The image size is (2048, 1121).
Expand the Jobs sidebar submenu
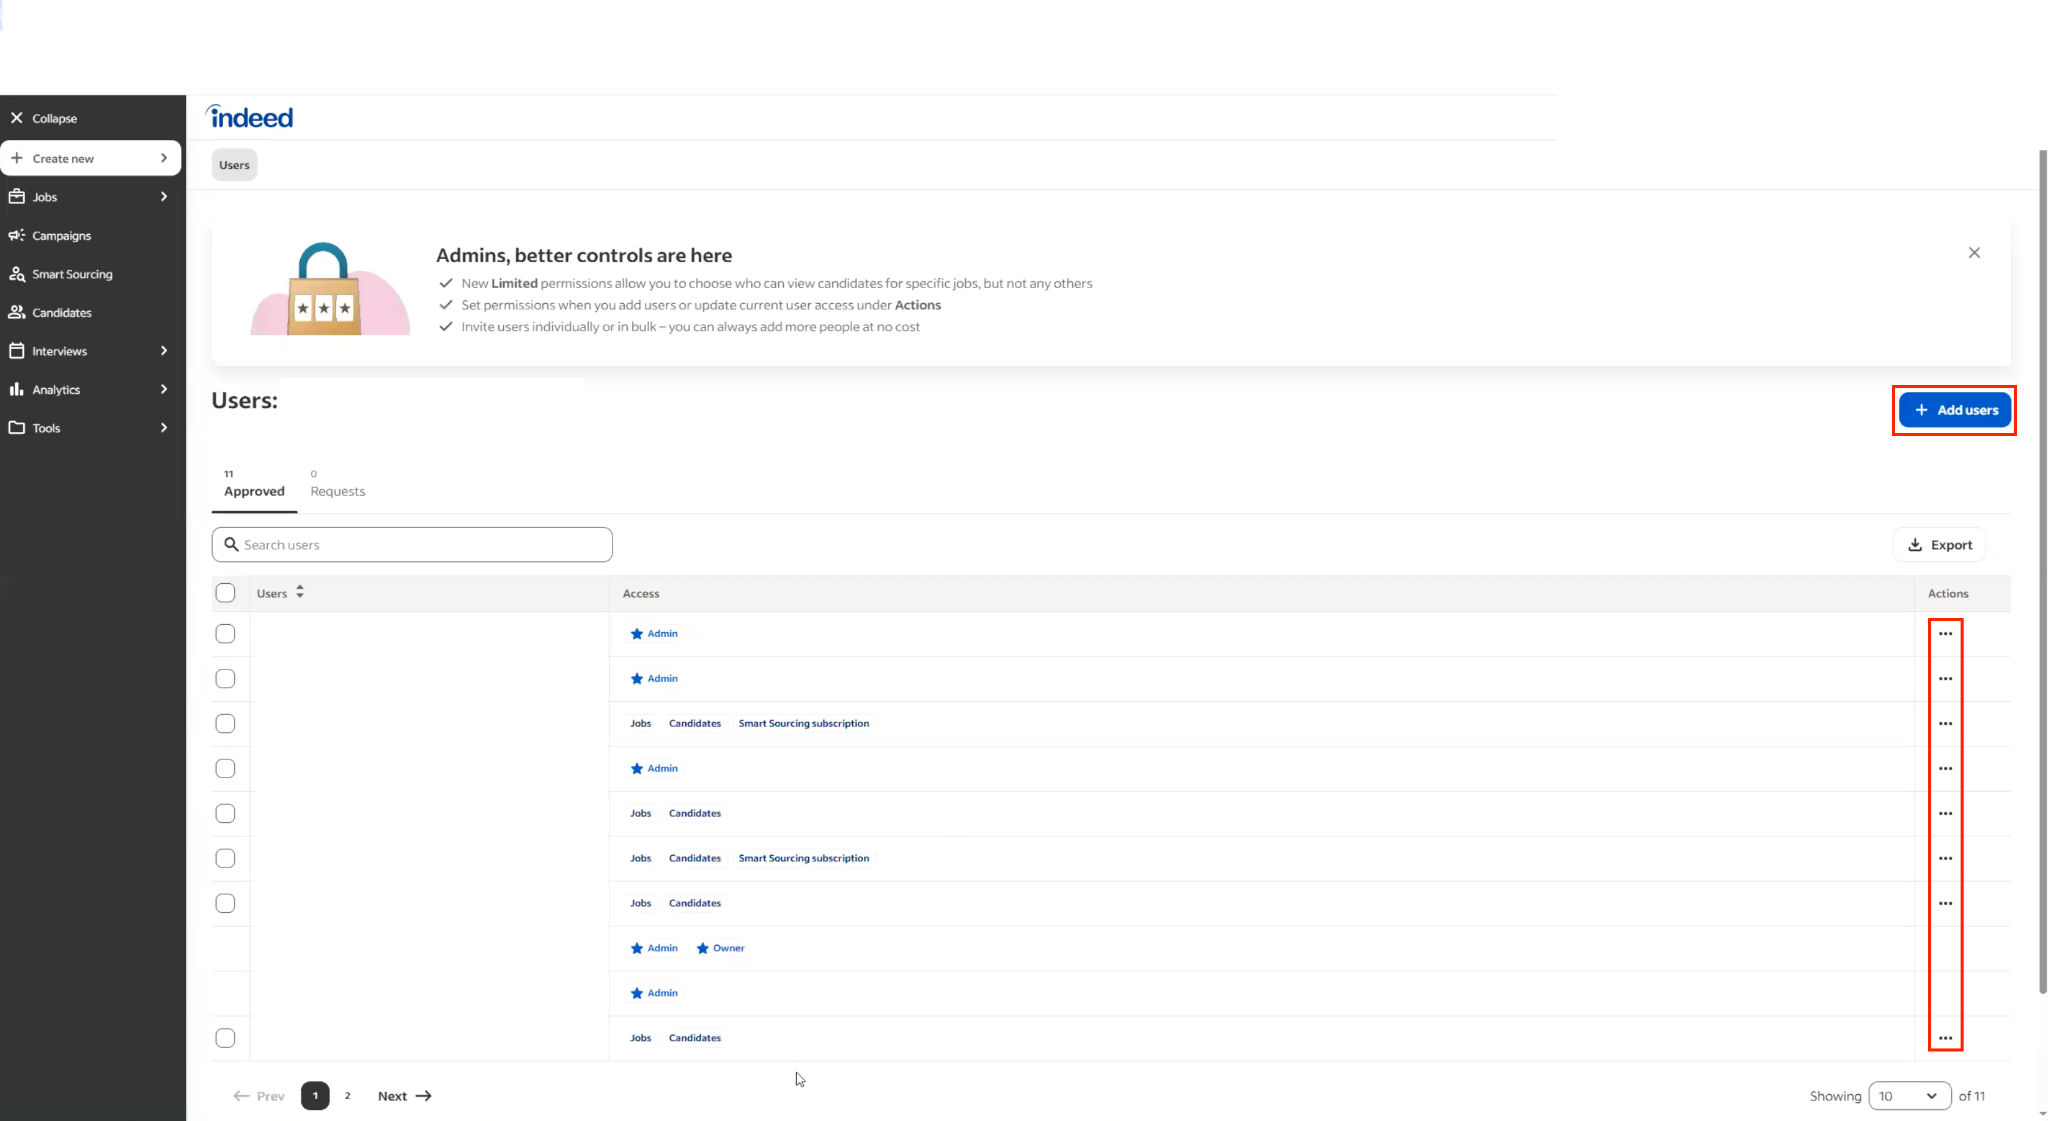(x=163, y=197)
